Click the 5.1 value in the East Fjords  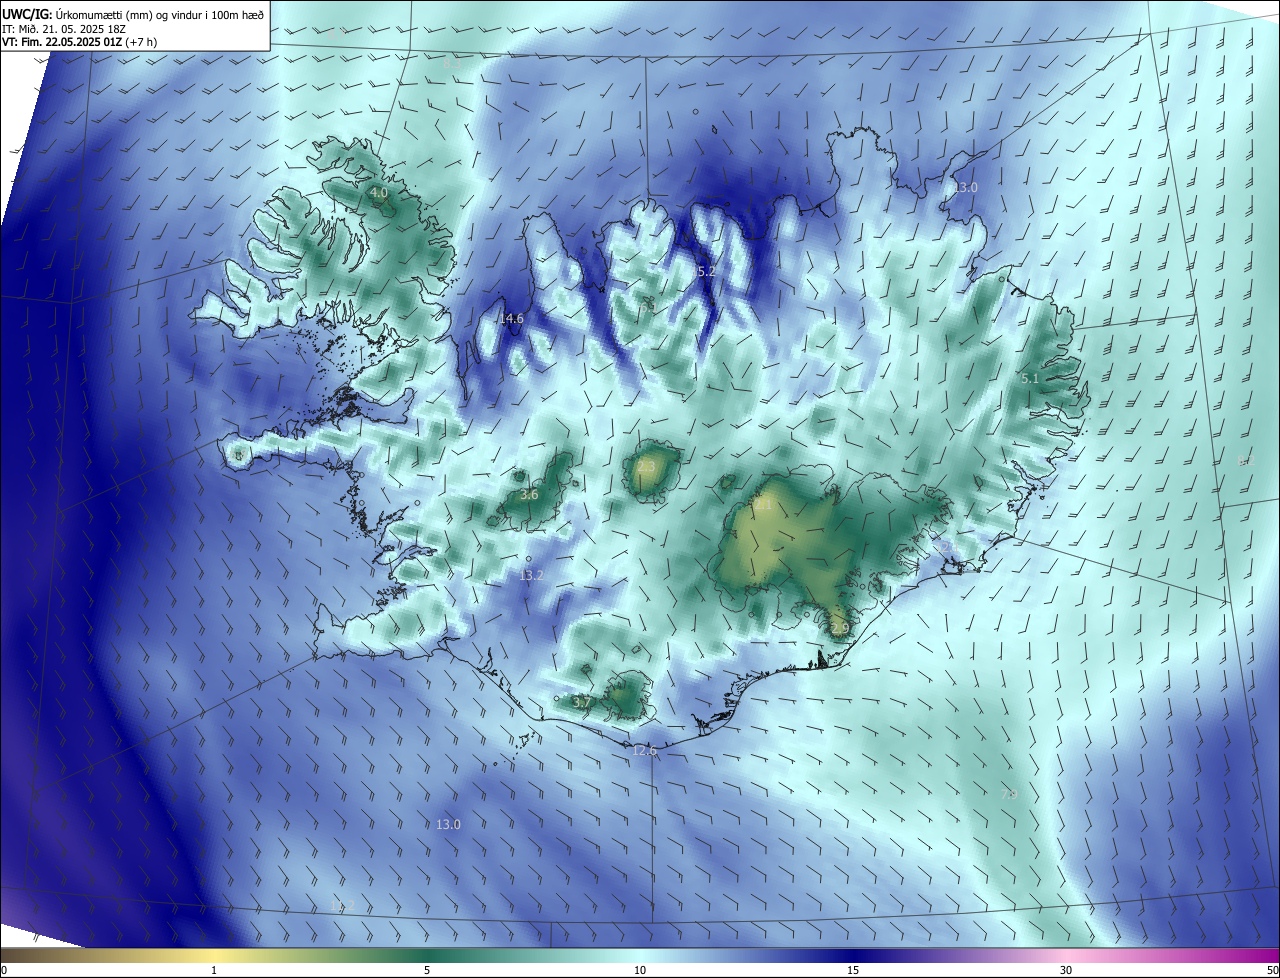1030,378
